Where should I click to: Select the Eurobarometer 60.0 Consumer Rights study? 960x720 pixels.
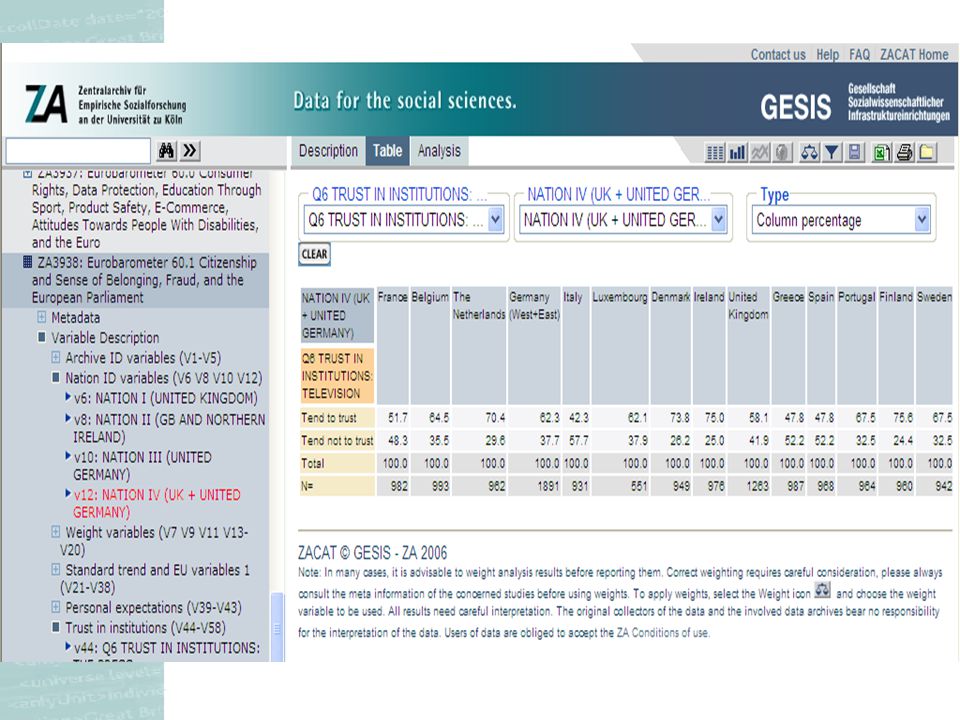pos(146,208)
